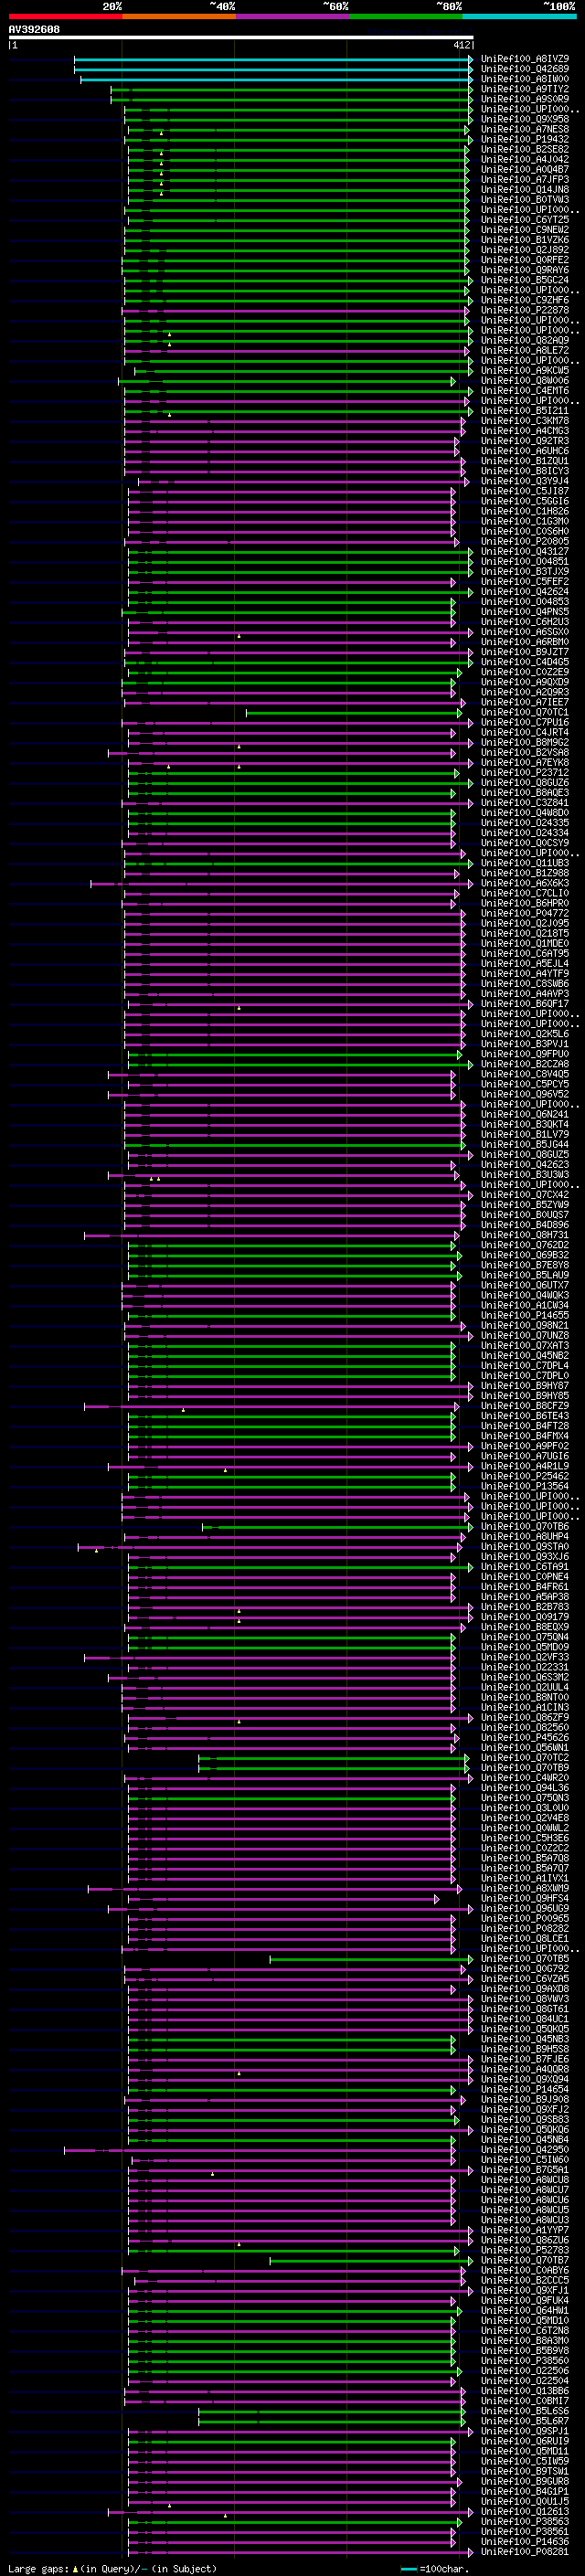Click the UniRef100_B5GC24 label

point(525,280)
